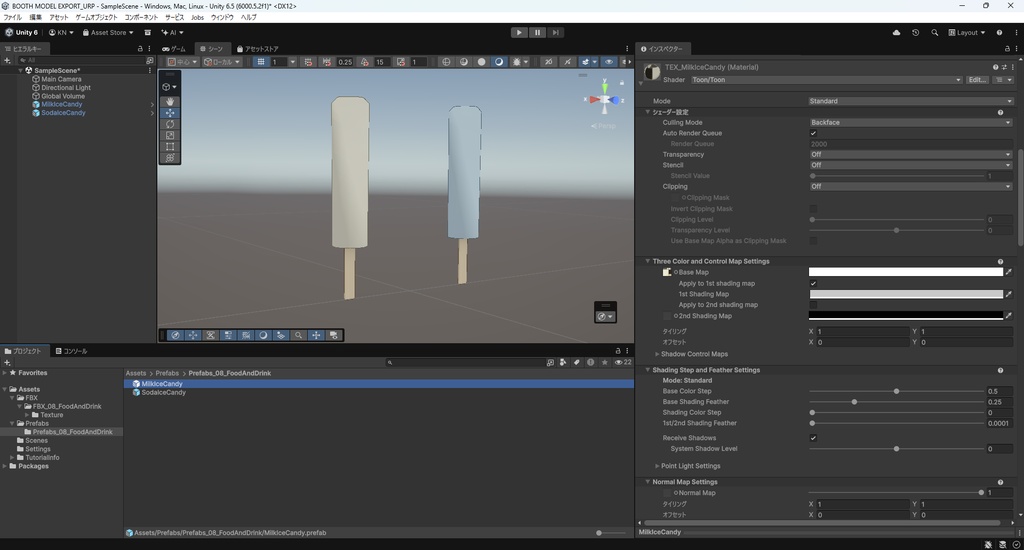Click the shader Edit... button
Image resolution: width=1024 pixels, height=550 pixels.
click(977, 80)
